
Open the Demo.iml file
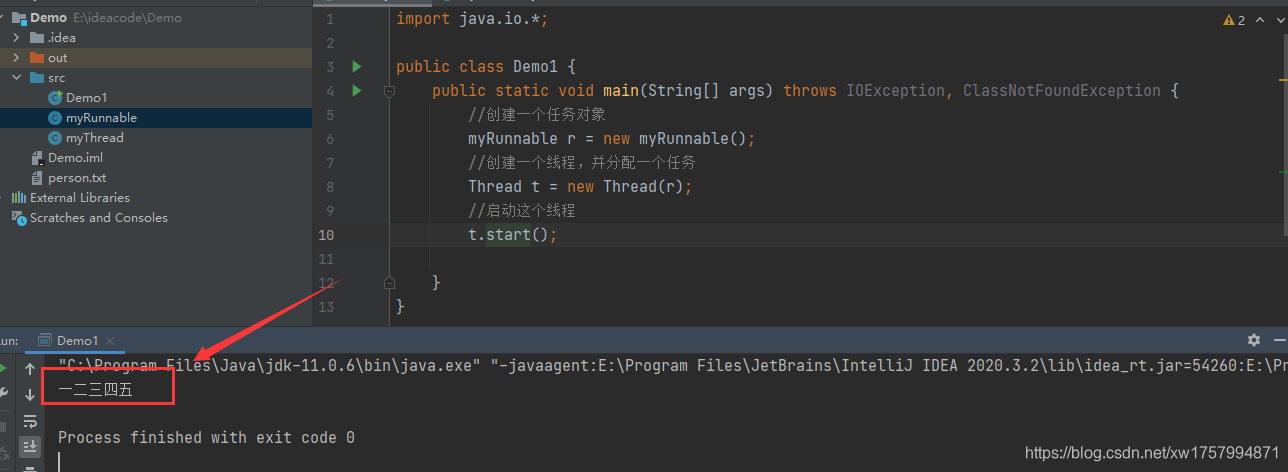pos(75,158)
